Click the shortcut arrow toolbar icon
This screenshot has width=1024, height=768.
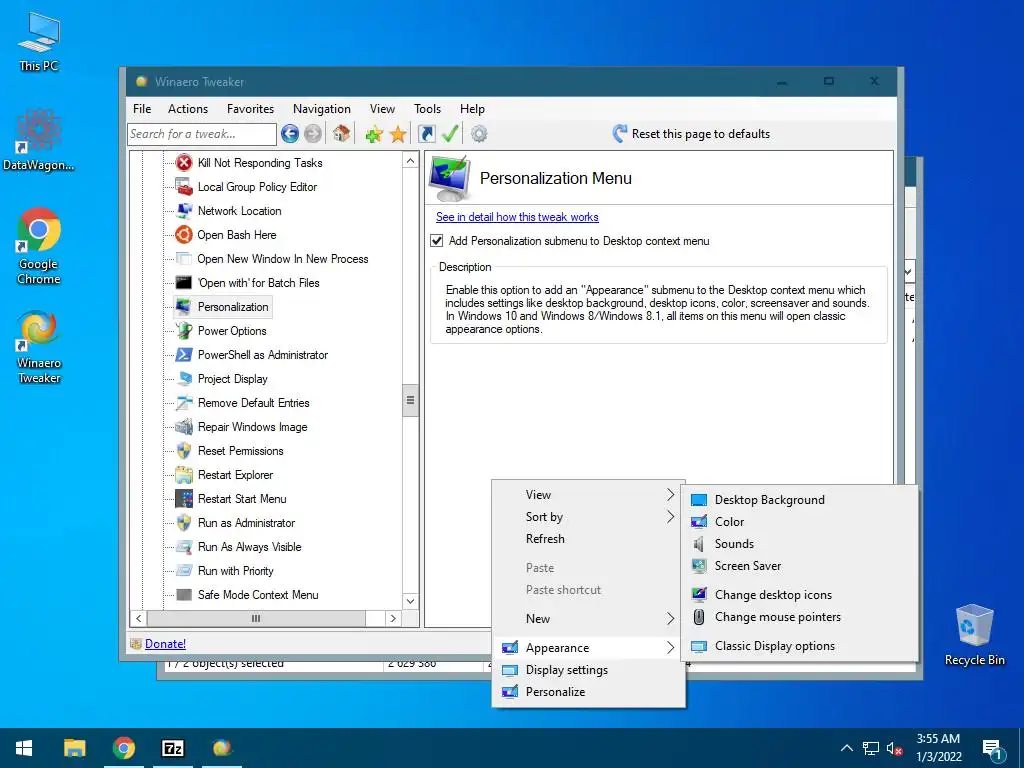[426, 134]
